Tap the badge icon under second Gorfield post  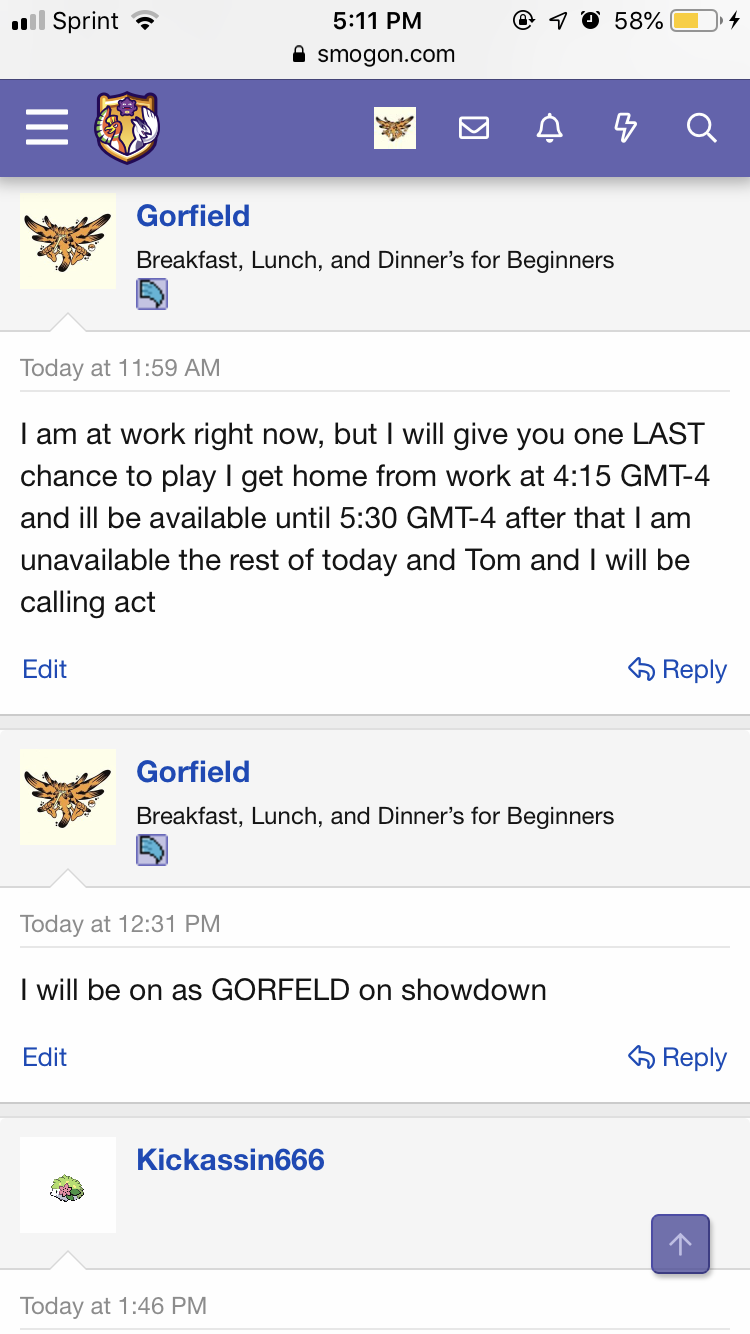(x=152, y=850)
